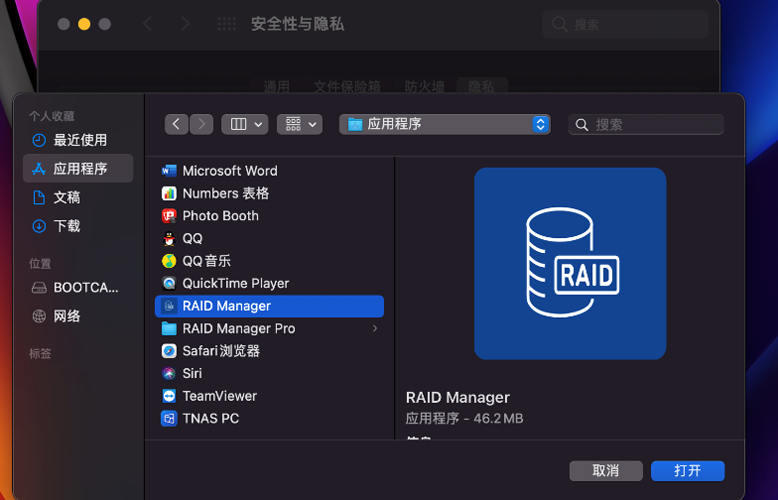
Task: Click forward chevron in 安全性与隐私 window
Action: point(186,24)
